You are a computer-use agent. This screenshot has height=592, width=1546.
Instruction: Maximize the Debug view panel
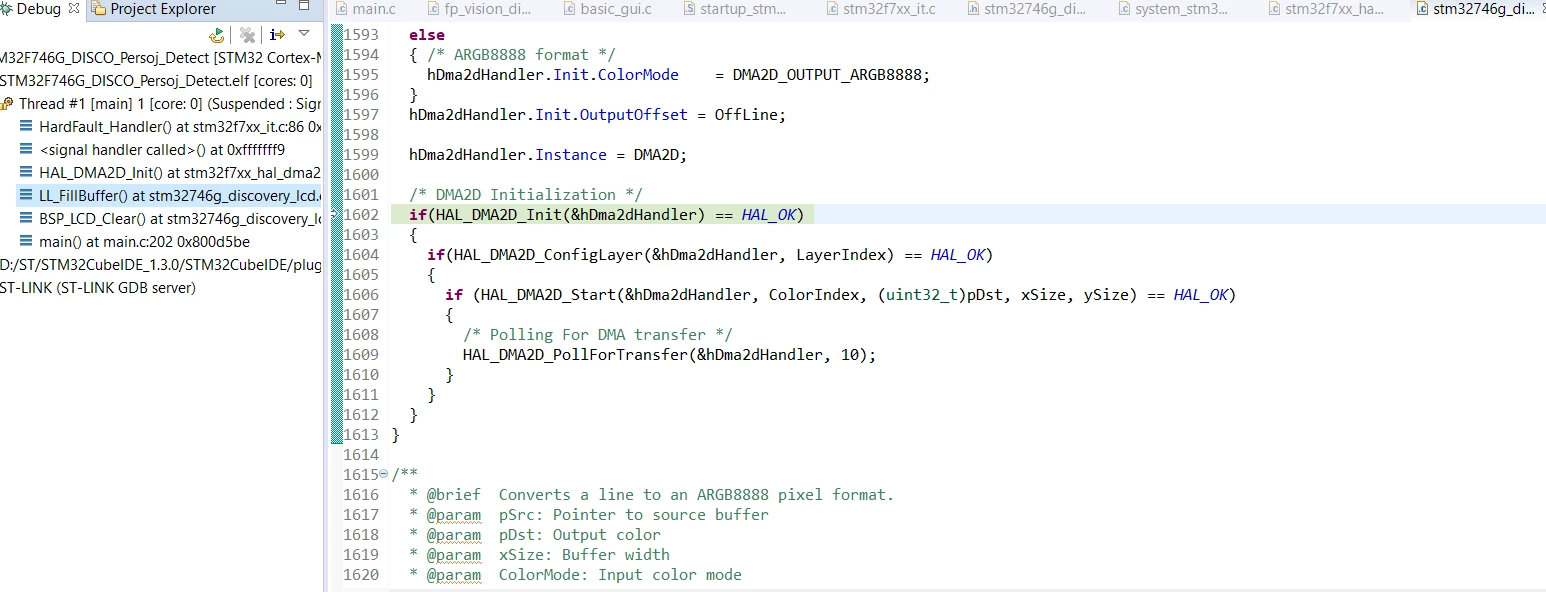click(304, 7)
